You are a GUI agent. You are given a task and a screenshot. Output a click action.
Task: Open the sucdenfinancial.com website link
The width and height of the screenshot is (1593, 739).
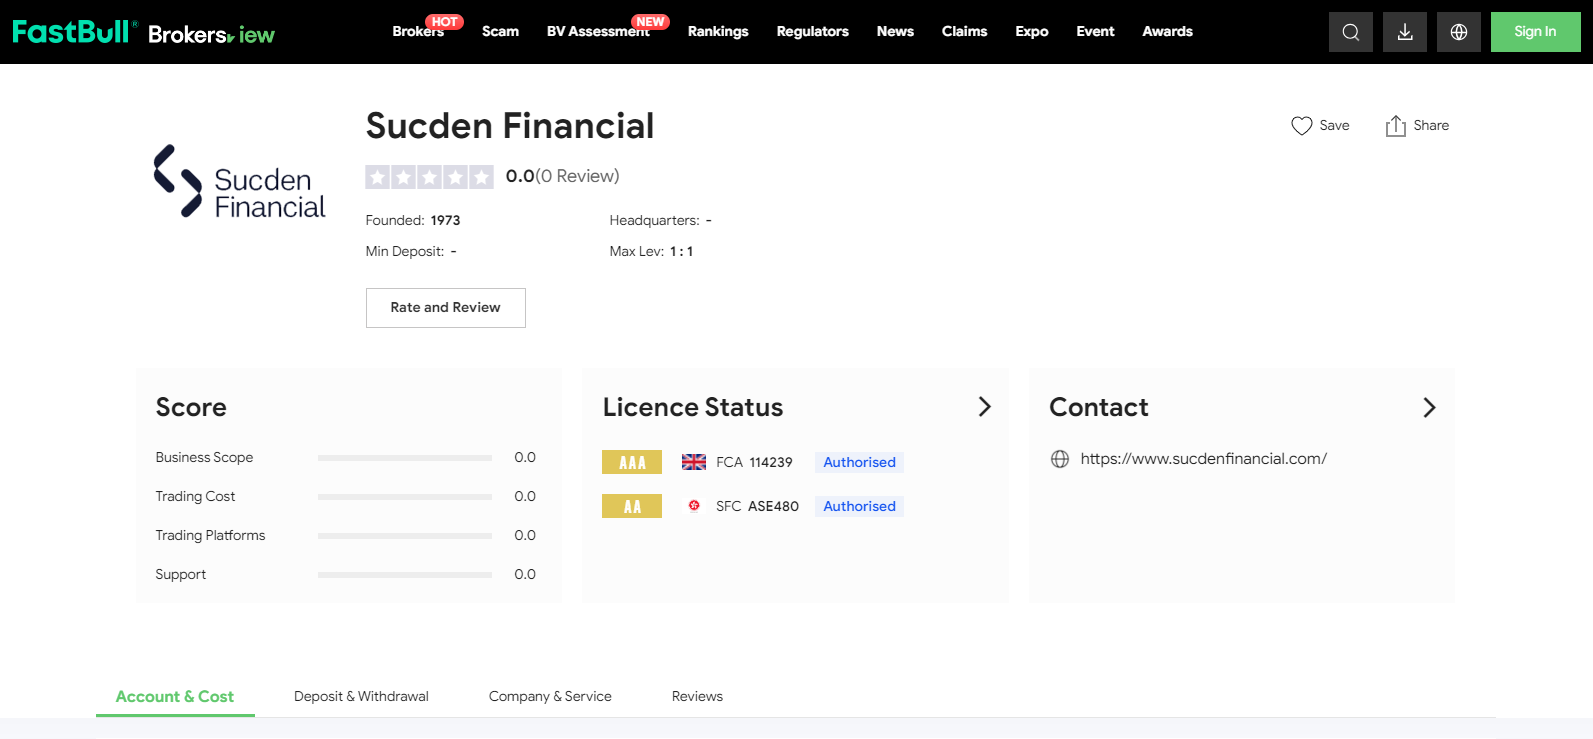click(x=1203, y=459)
